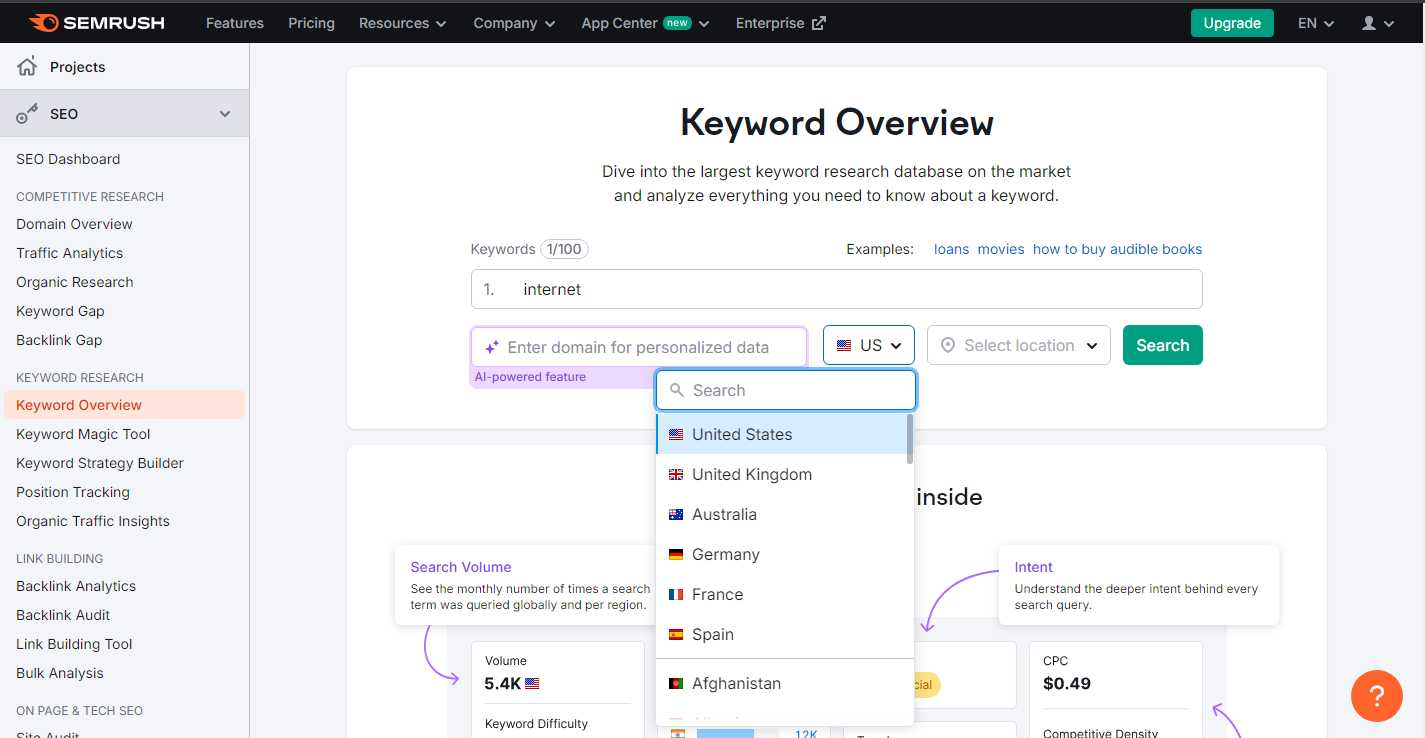Open the EN language selector
Viewport: 1425px width, 738px height.
(x=1316, y=23)
